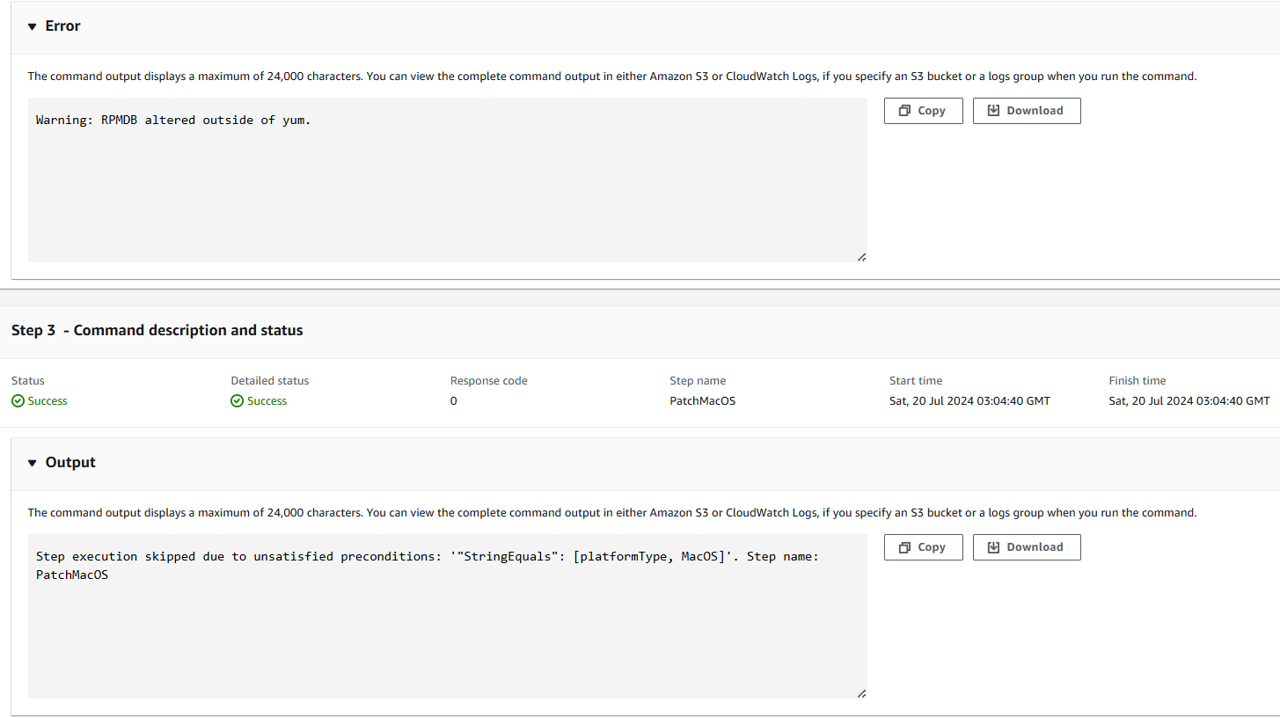Click the Output section header label

[70, 462]
